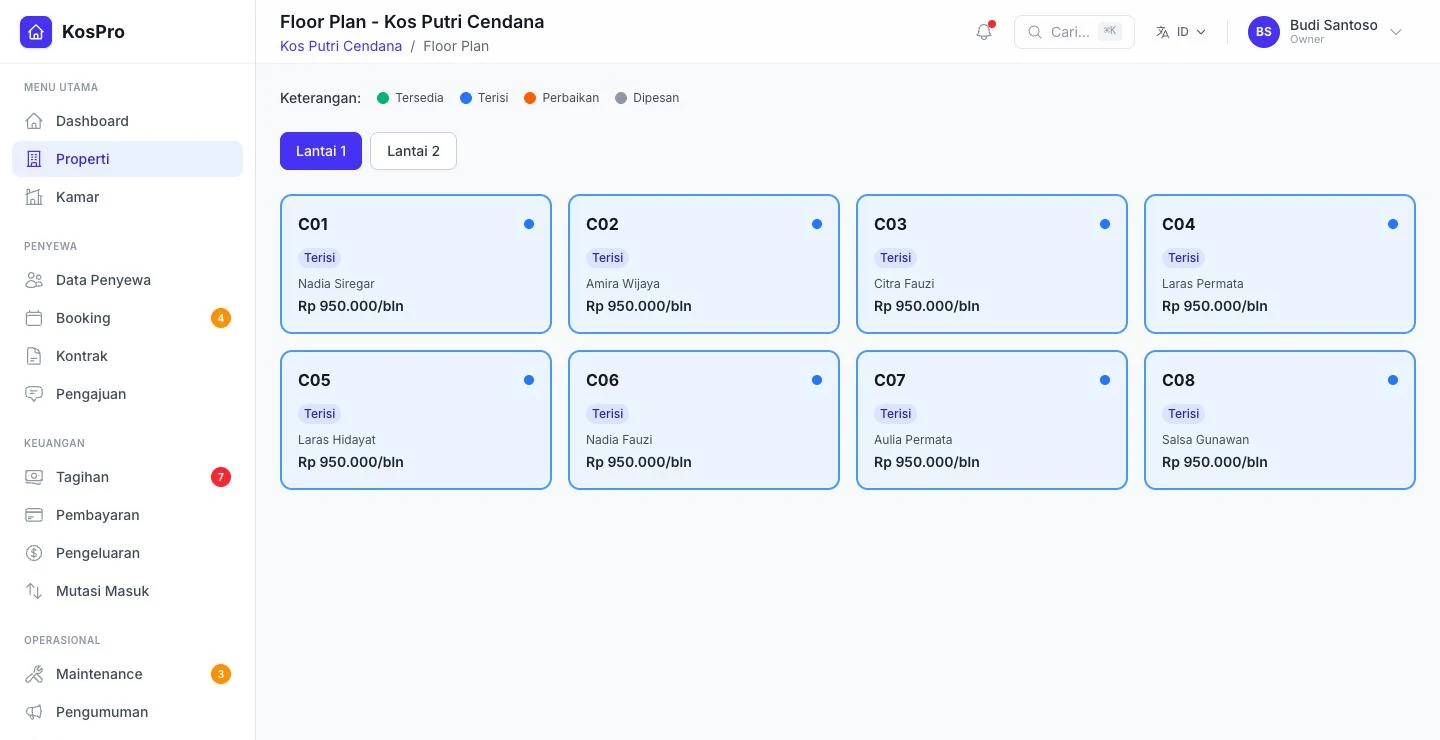1440x740 pixels.
Task: Go to the Pembayaran menu item
Action: coord(128,515)
